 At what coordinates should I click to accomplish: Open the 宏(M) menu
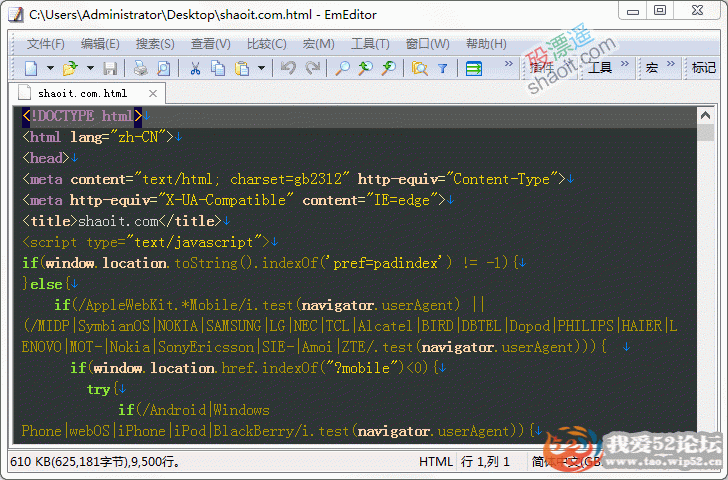318,44
